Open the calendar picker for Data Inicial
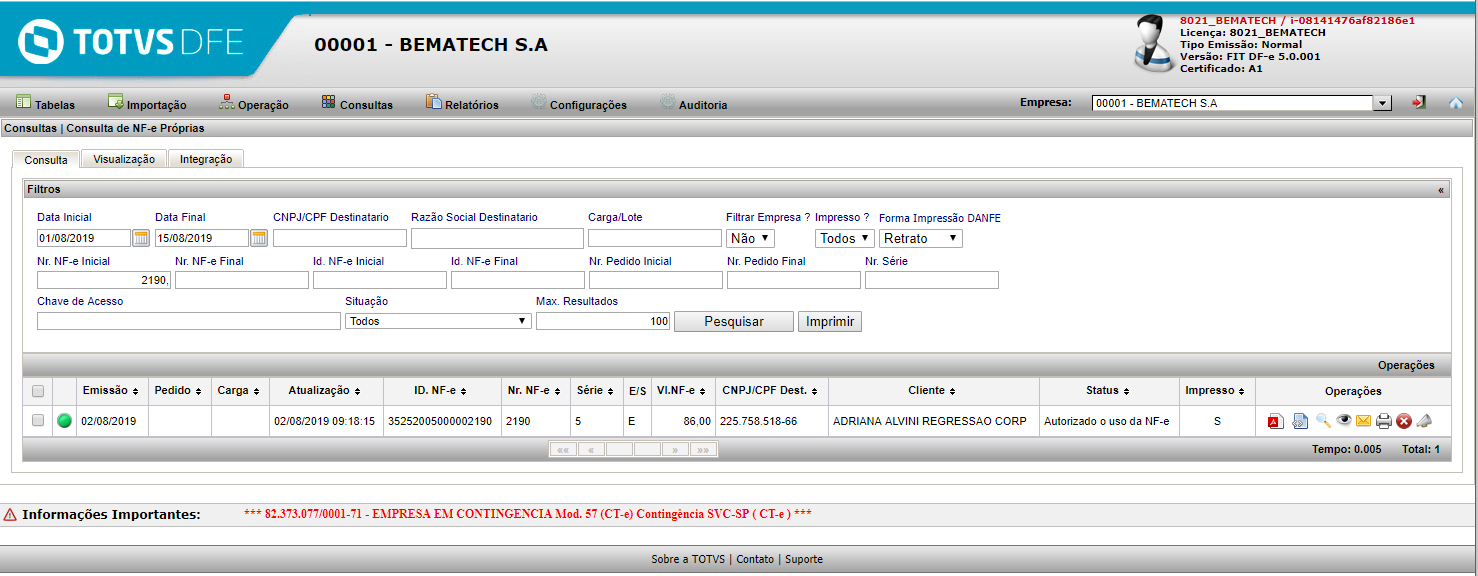Image resolution: width=1478 pixels, height=576 pixels. [x=141, y=238]
